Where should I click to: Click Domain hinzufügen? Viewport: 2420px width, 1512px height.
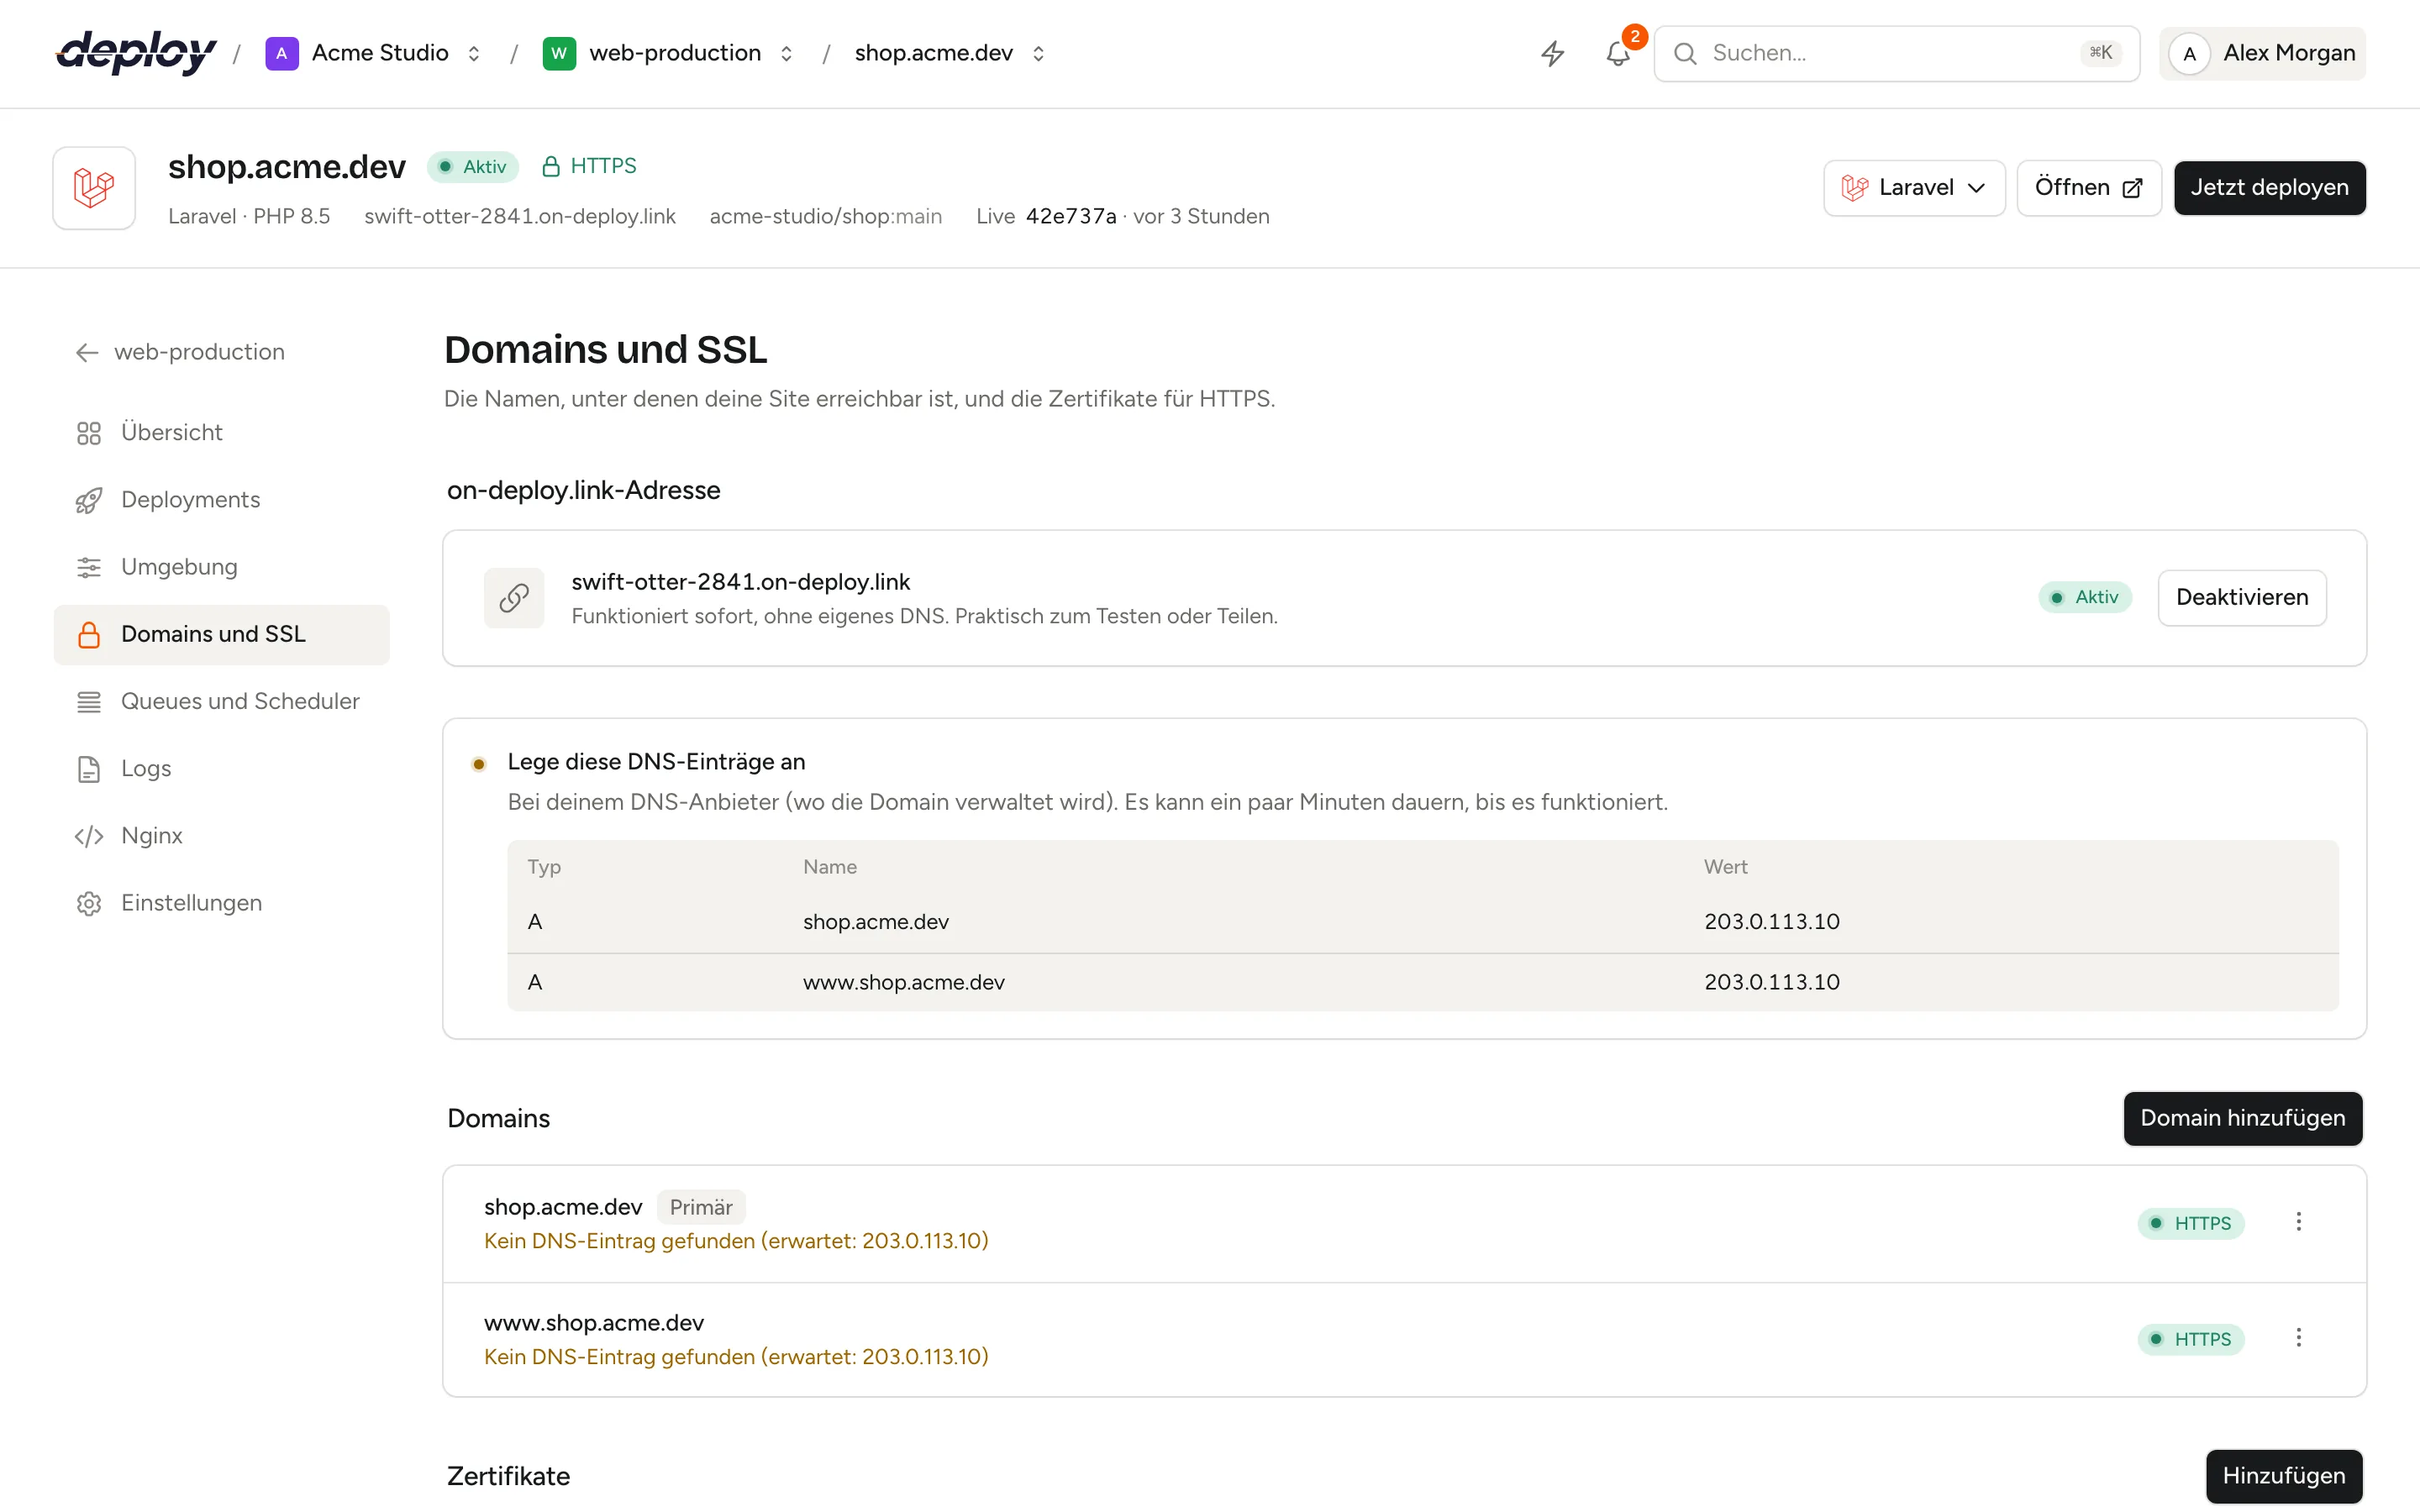(x=2242, y=1118)
